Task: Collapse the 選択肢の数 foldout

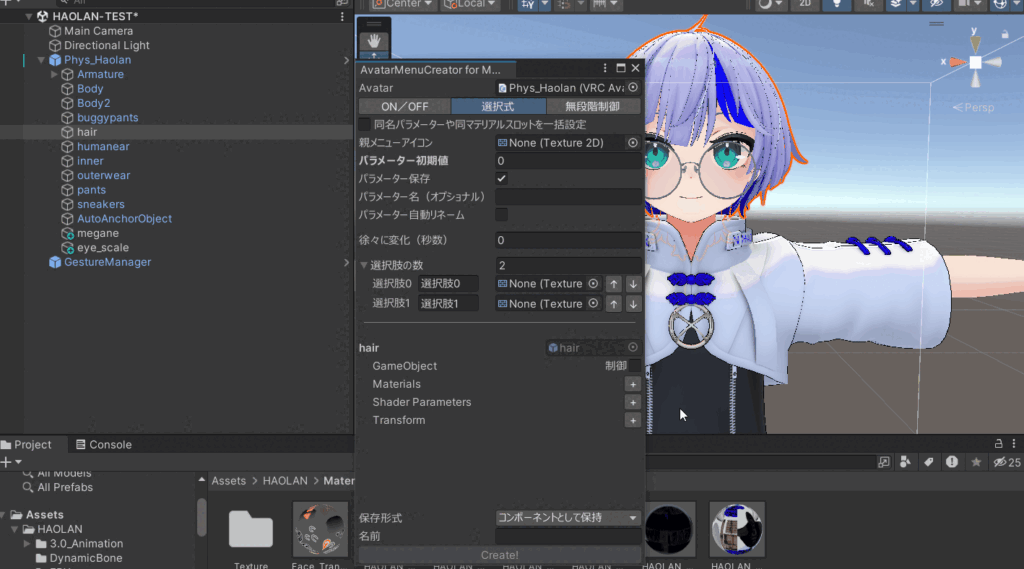Action: (x=364, y=265)
